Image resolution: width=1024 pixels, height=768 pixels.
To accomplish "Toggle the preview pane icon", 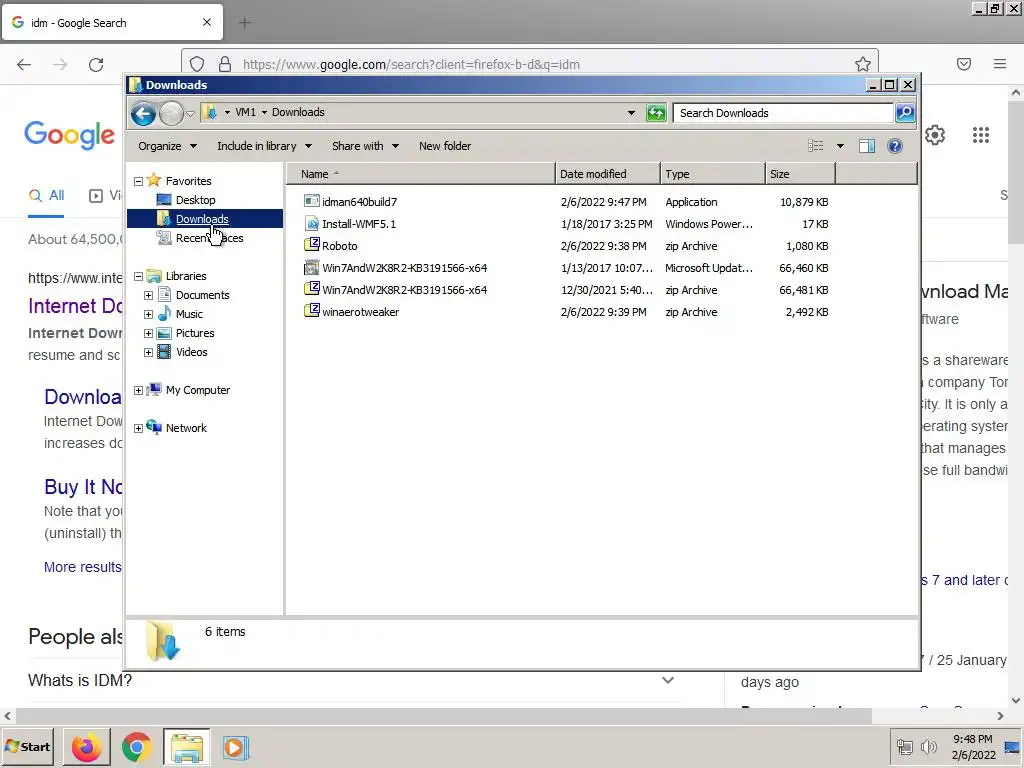I will [867, 146].
